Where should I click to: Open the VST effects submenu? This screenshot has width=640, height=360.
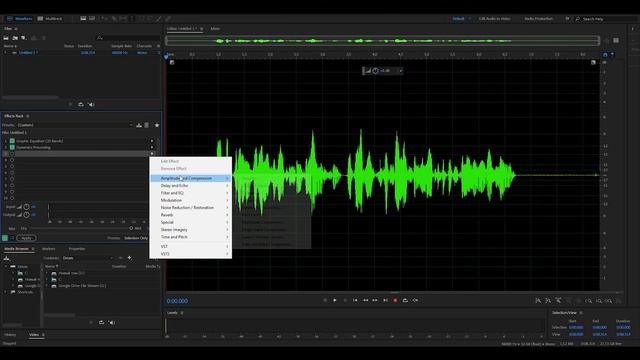191,247
